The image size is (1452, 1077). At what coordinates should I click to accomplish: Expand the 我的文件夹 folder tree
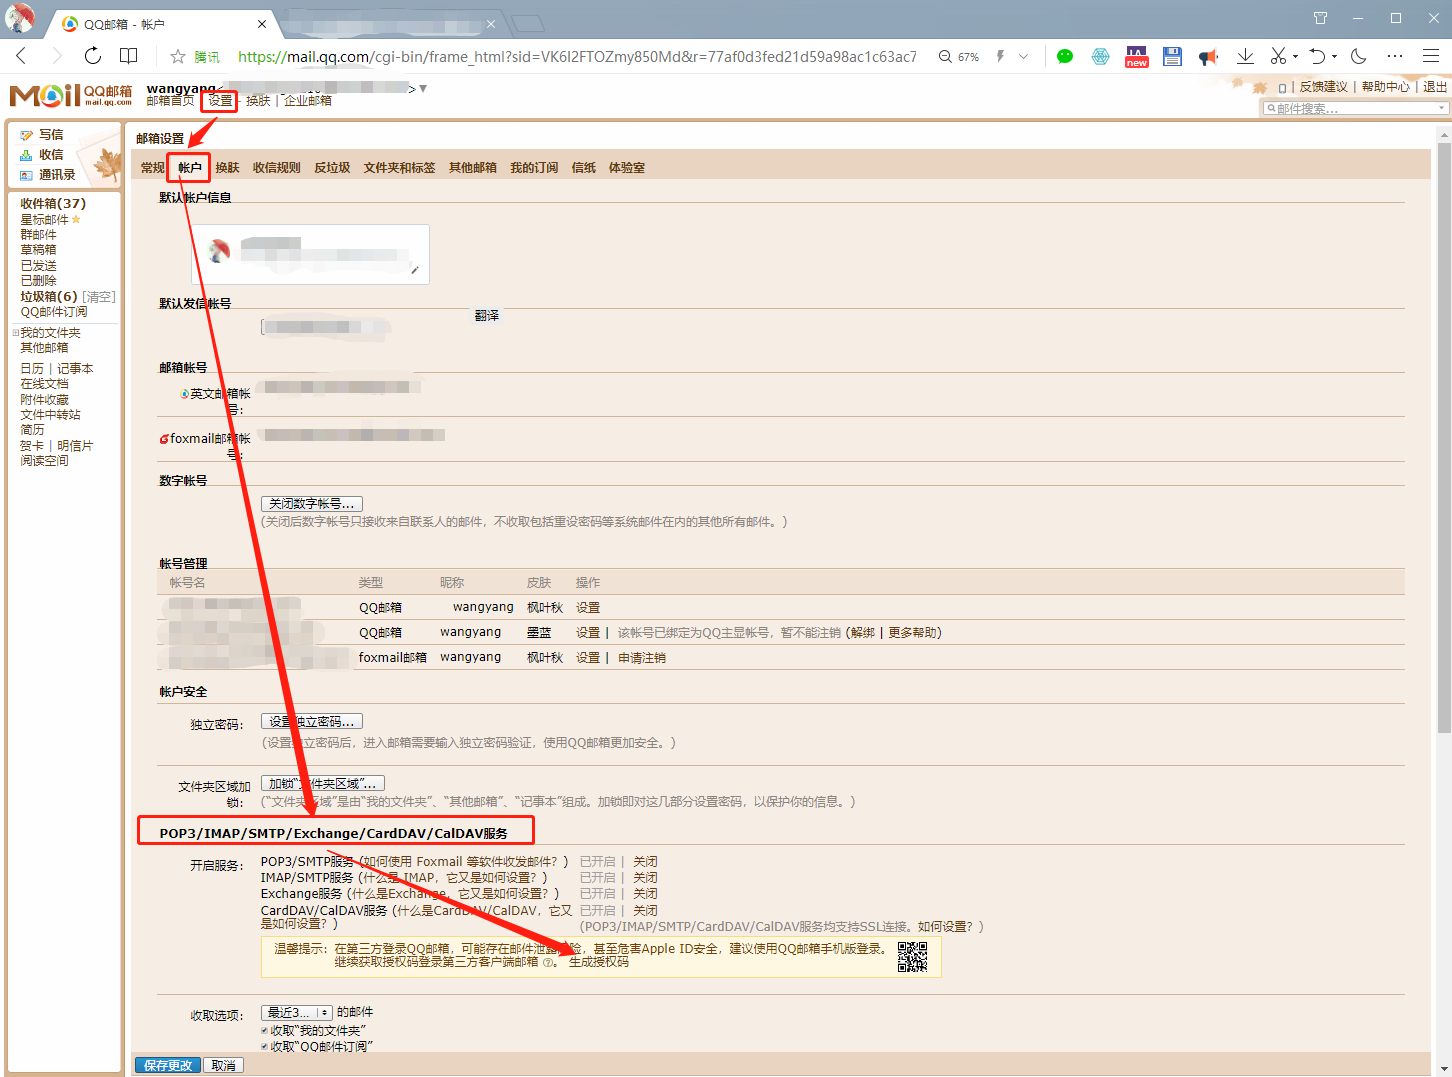coord(15,333)
